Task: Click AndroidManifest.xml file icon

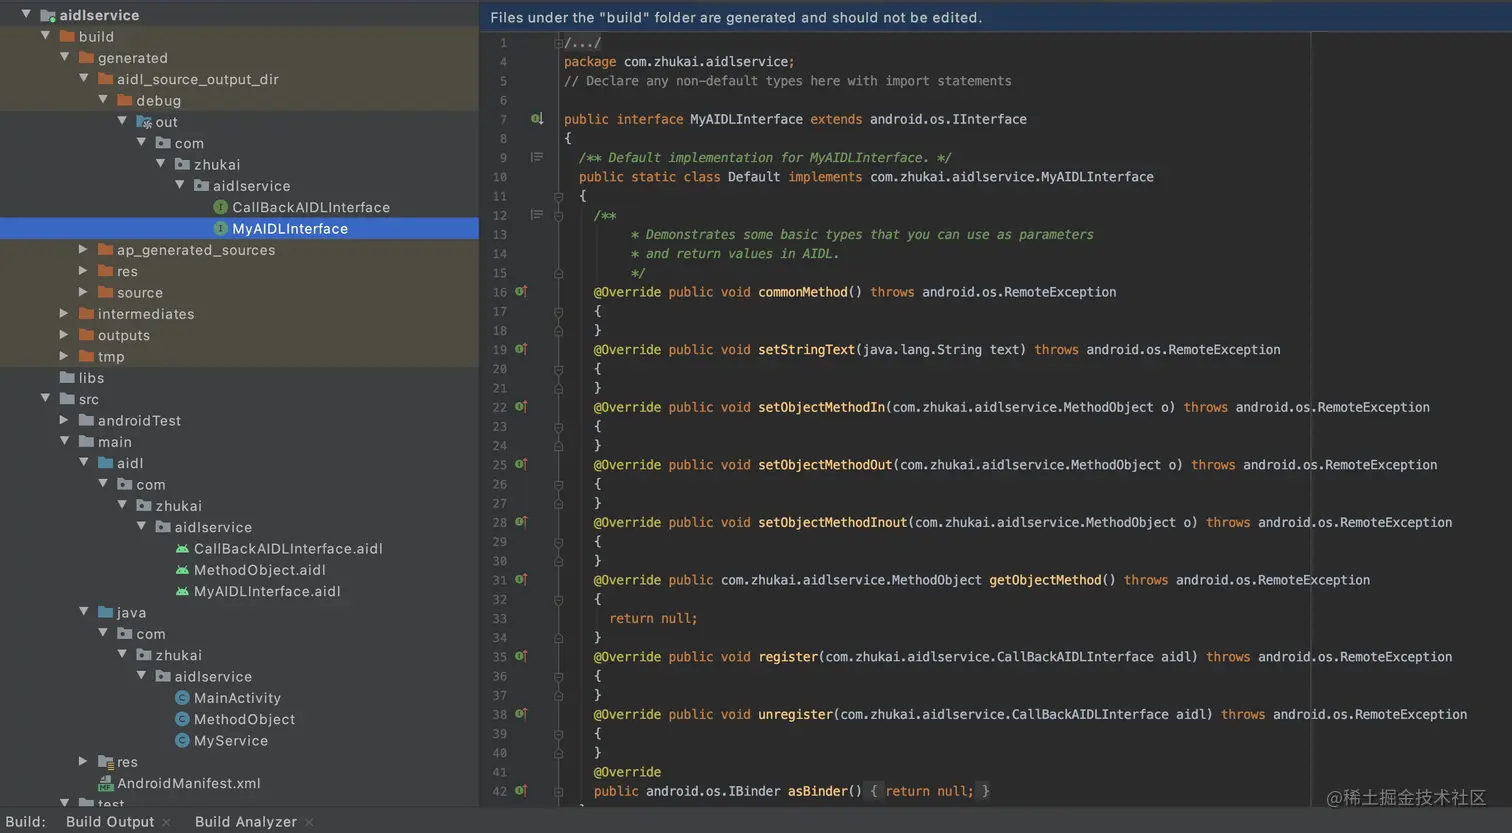Action: pos(105,783)
